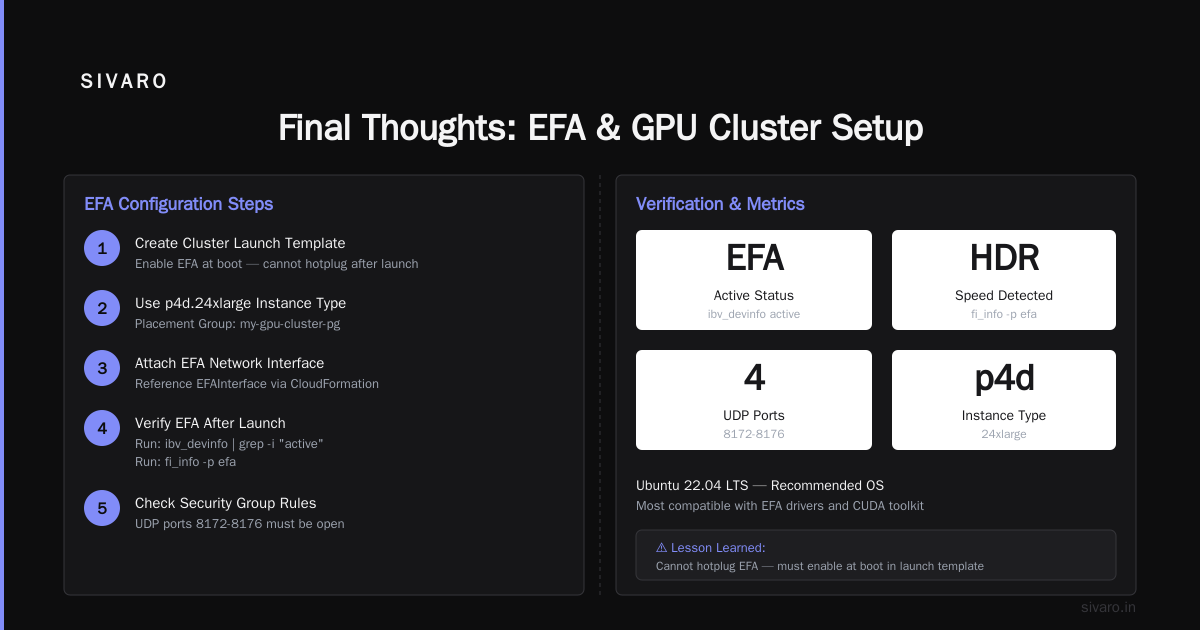The image size is (1200, 630).
Task: Select the HDR Speed Detected card
Action: (1004, 280)
